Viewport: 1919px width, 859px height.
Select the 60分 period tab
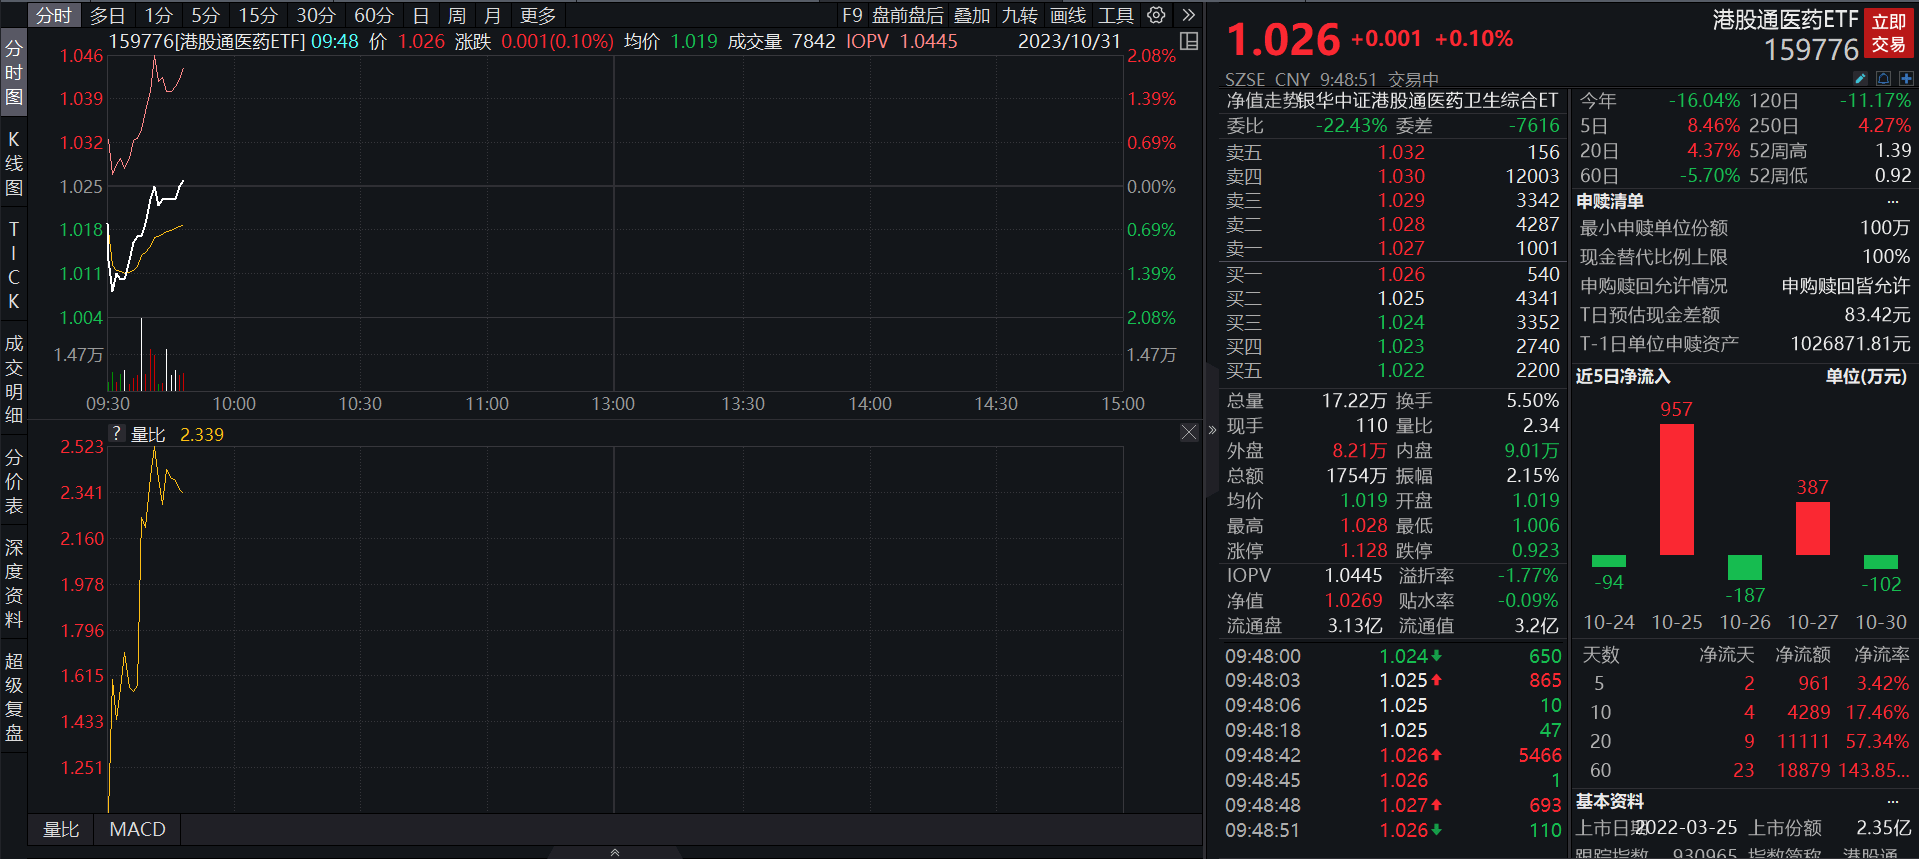coord(374,15)
